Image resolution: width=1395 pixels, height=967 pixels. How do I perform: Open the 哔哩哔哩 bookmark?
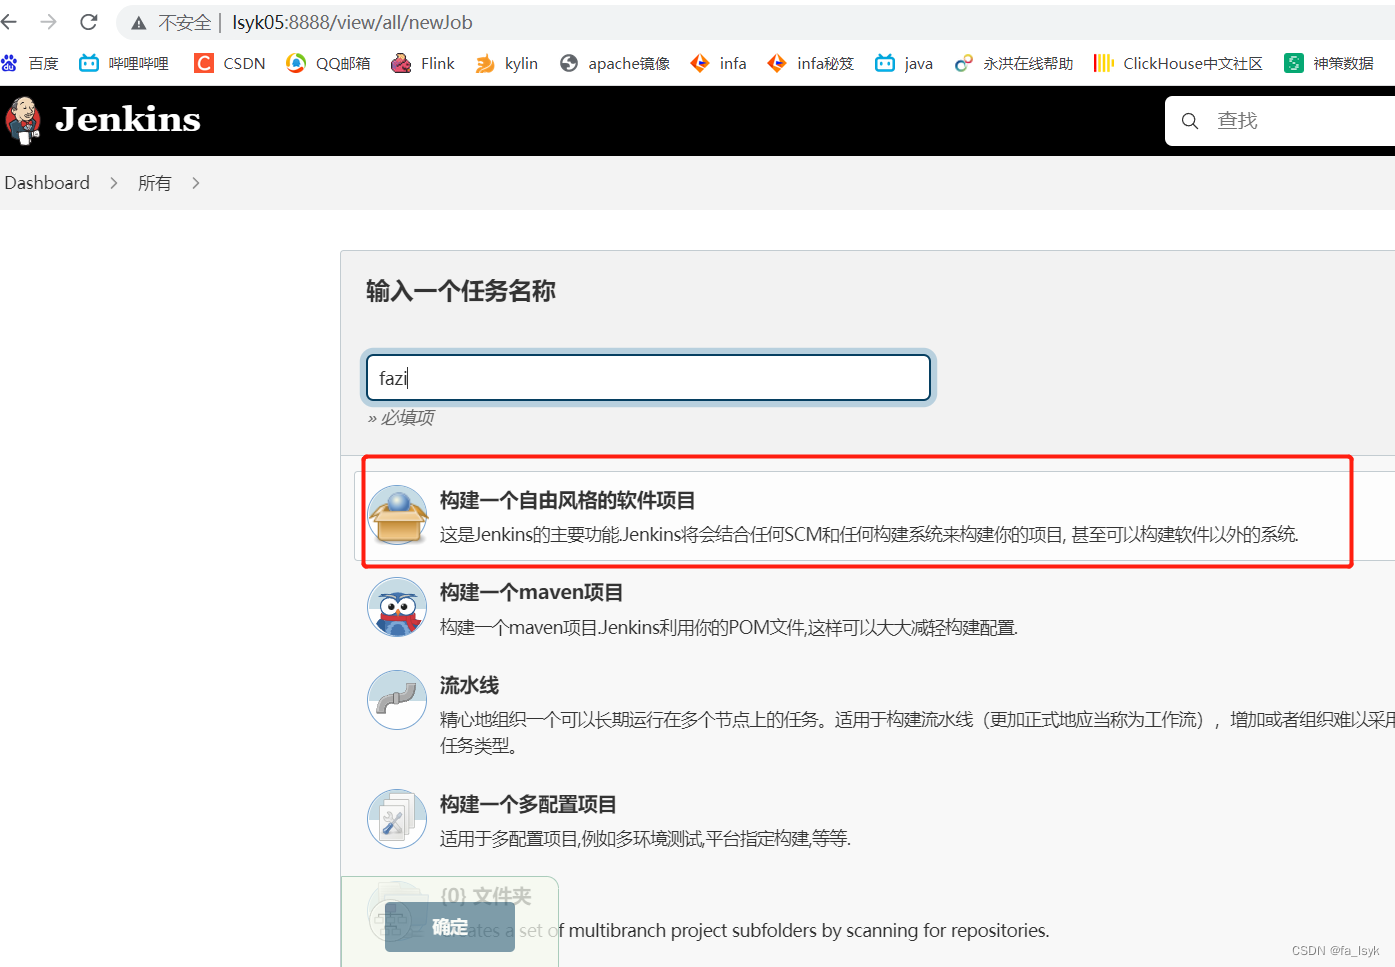tap(124, 63)
